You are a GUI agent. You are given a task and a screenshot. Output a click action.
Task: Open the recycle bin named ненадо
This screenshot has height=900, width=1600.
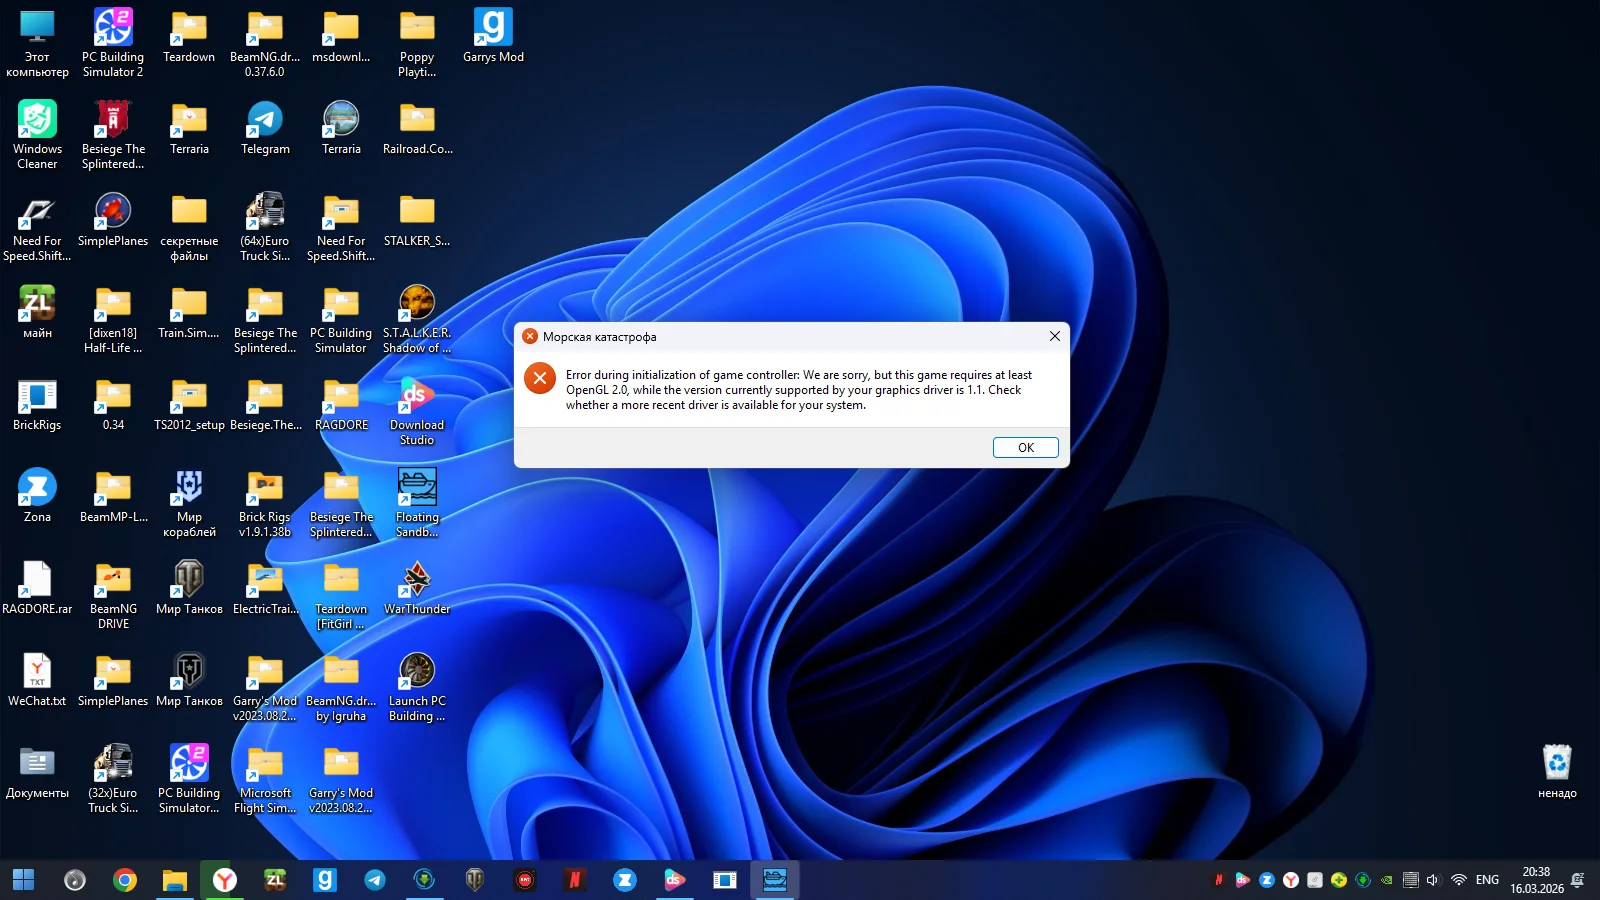coord(1557,771)
